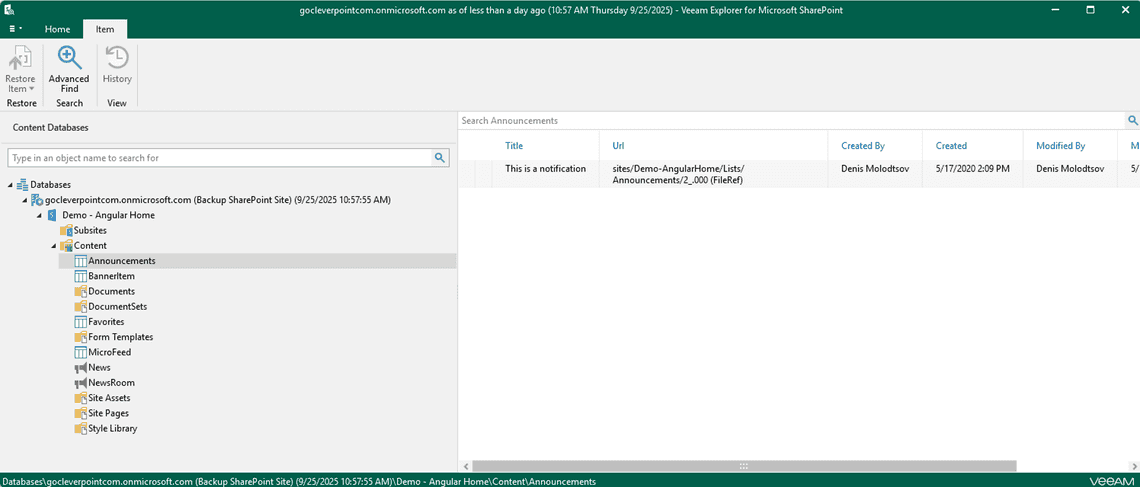Screen dimensions: 1140x487
Task: Click the Form Templates library icon
Action: (81, 337)
